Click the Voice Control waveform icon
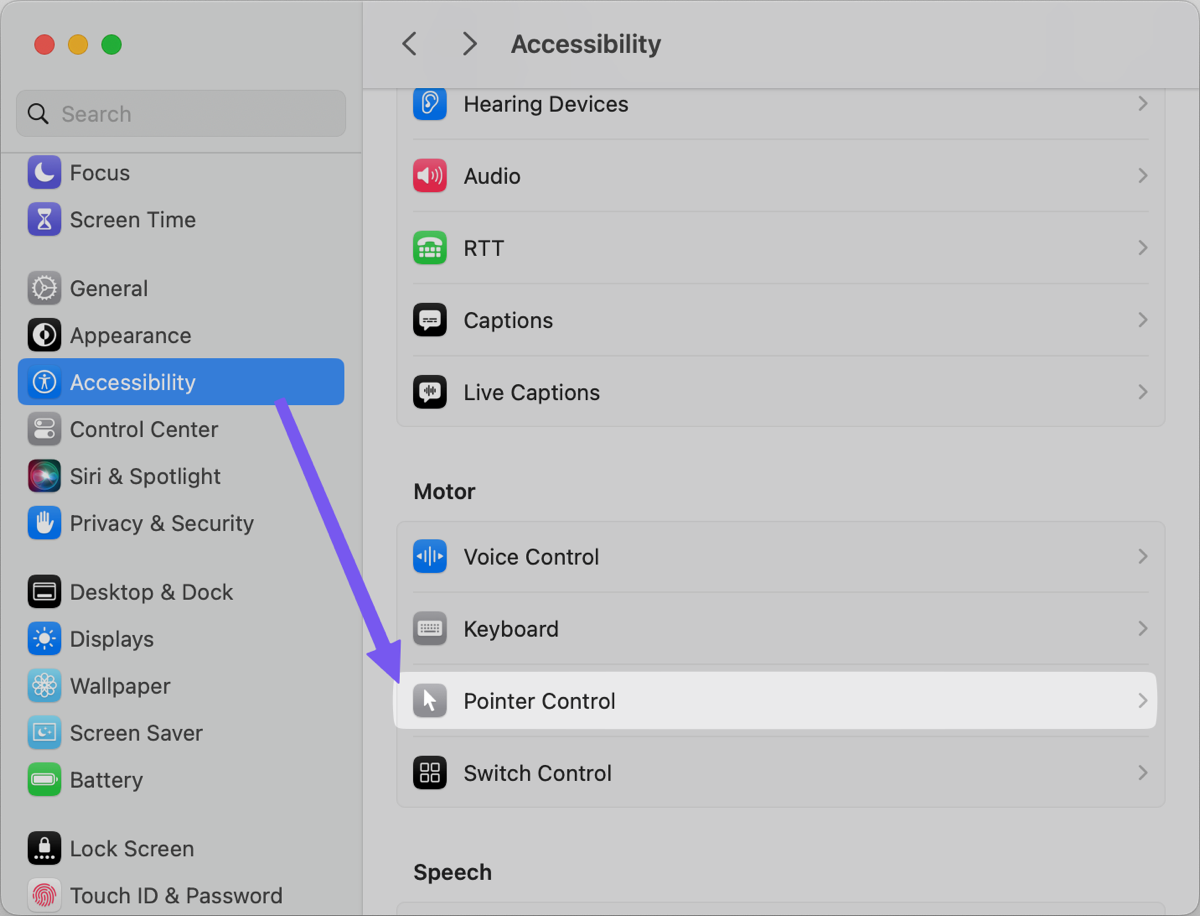This screenshot has width=1200, height=916. [x=430, y=557]
